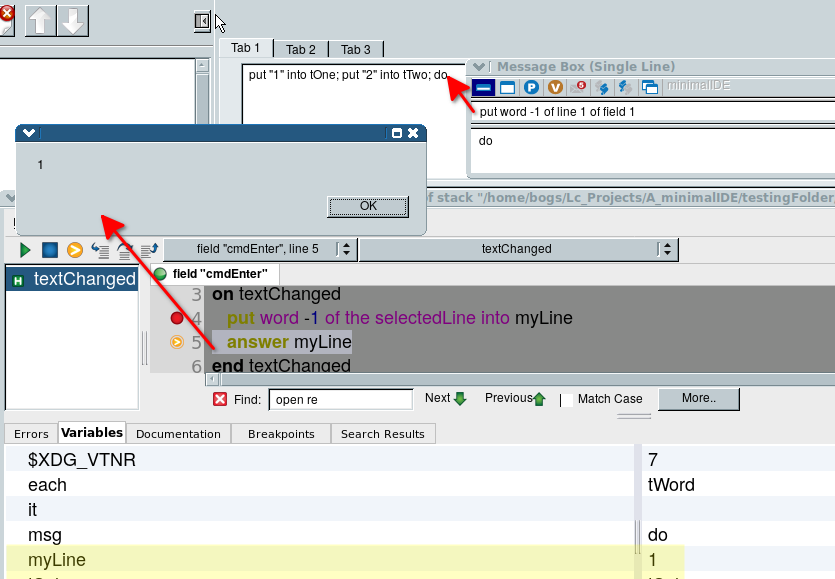
Task: Click "answer myLine" on script line 5
Action: pos(289,341)
